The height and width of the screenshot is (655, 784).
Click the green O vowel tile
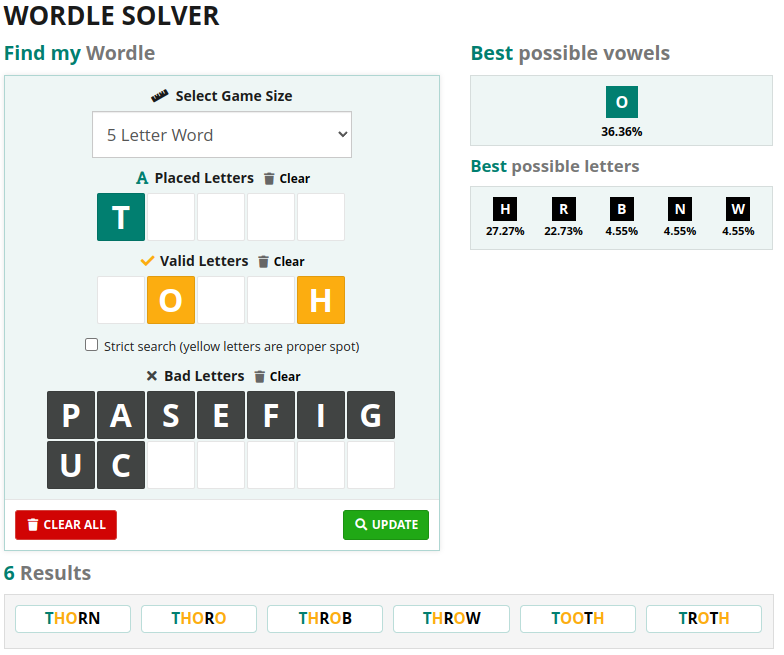(x=622, y=102)
